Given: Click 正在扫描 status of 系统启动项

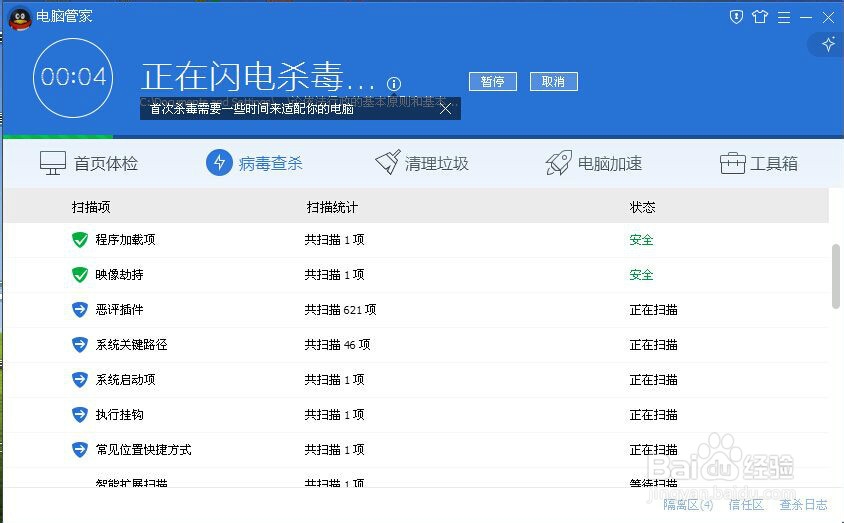Looking at the screenshot, I should [x=653, y=380].
